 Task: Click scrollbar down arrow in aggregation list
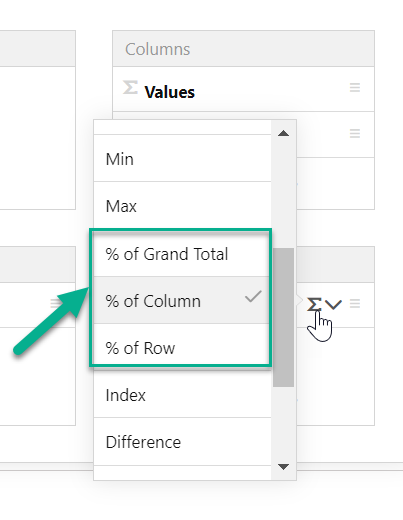(283, 467)
